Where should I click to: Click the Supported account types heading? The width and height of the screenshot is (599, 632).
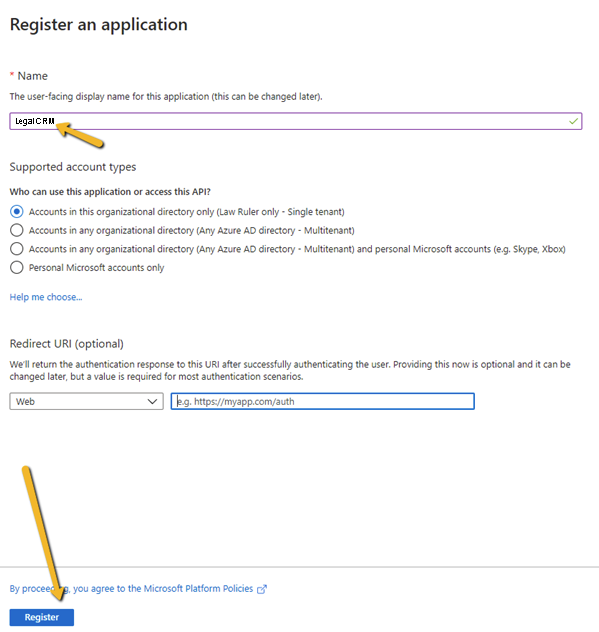pyautogui.click(x=73, y=167)
